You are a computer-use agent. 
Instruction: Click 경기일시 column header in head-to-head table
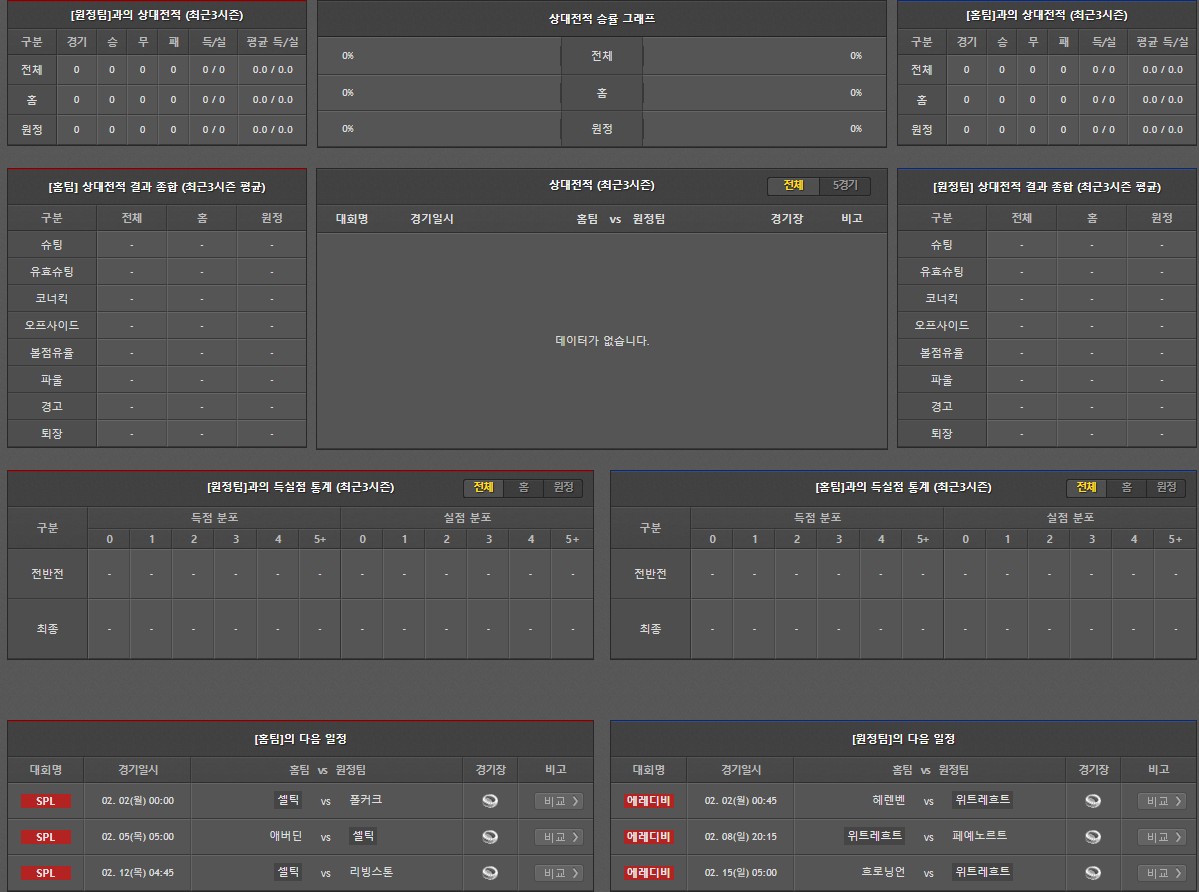(431, 219)
